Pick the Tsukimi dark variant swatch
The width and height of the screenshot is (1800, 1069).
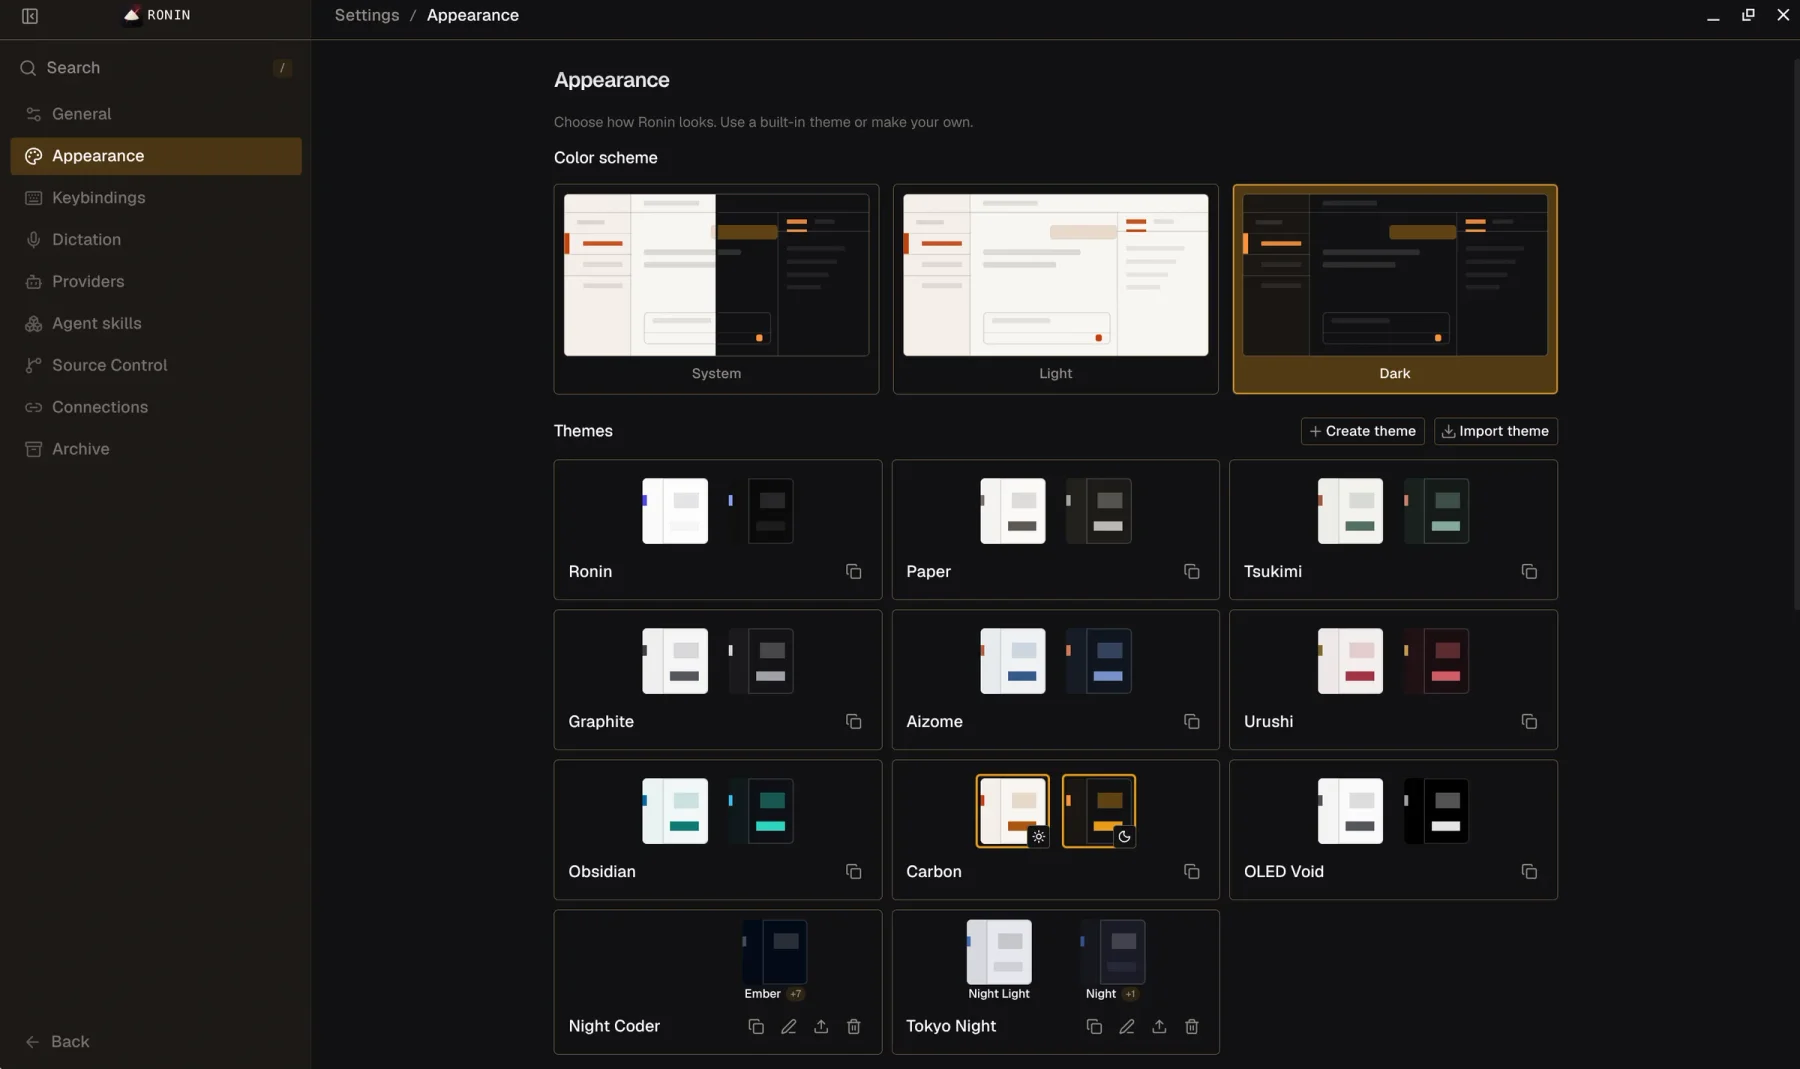click(x=1436, y=511)
